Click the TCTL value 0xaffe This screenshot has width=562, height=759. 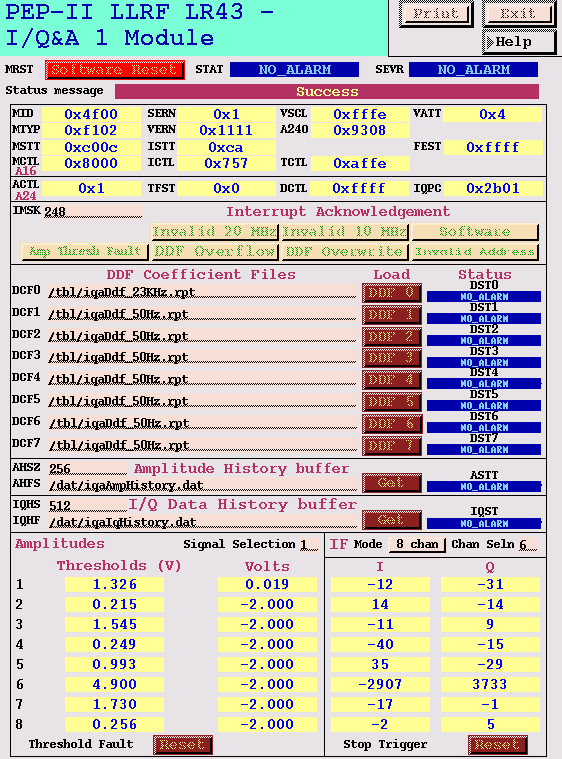coord(360,163)
